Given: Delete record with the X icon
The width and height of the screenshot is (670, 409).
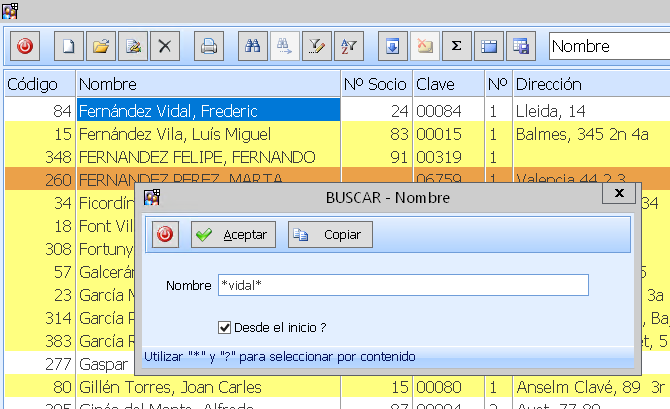Looking at the screenshot, I should (x=165, y=46).
